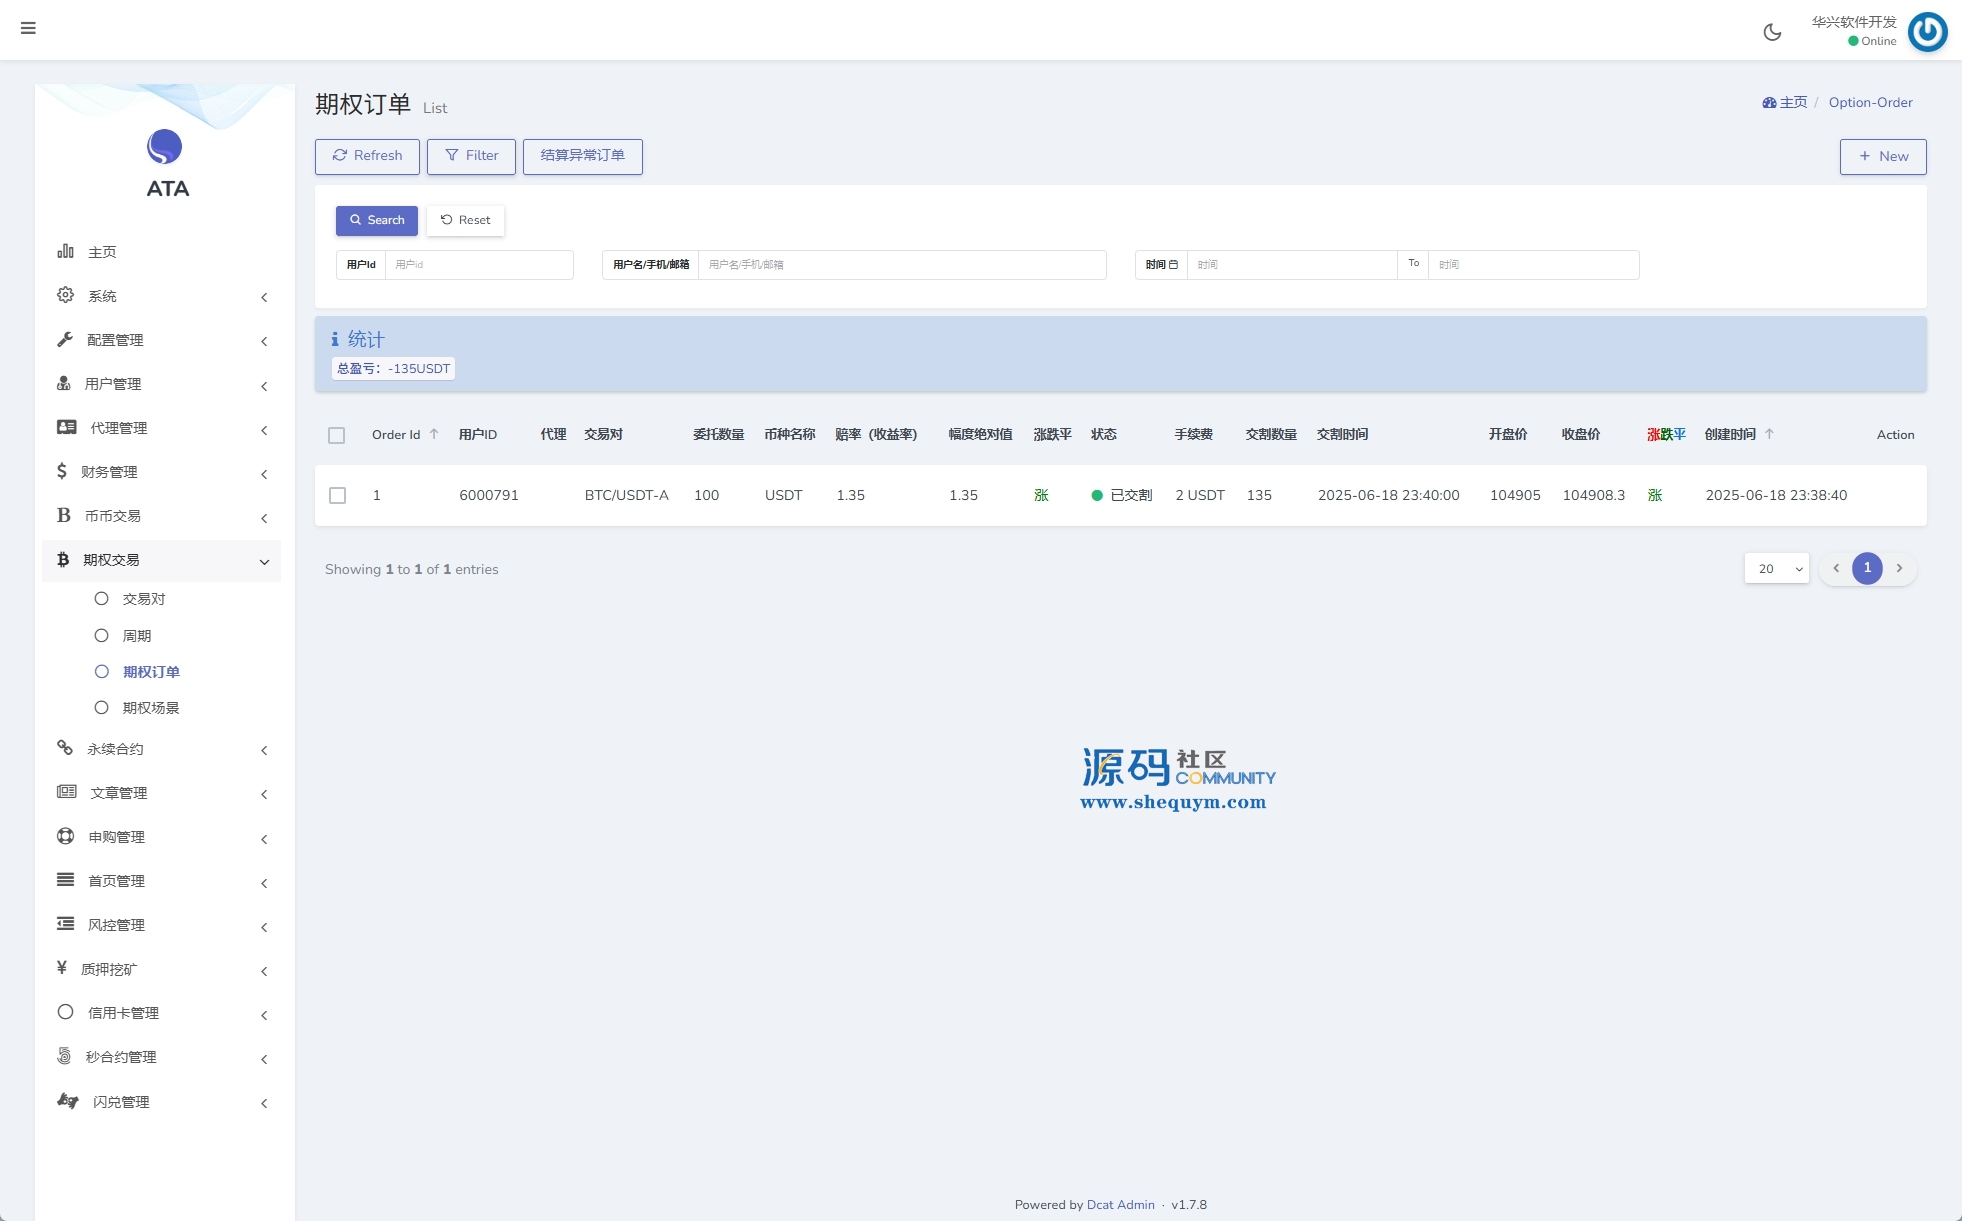Click the 用户名/手机/邮箱 input field
The image size is (1962, 1221).
point(900,265)
